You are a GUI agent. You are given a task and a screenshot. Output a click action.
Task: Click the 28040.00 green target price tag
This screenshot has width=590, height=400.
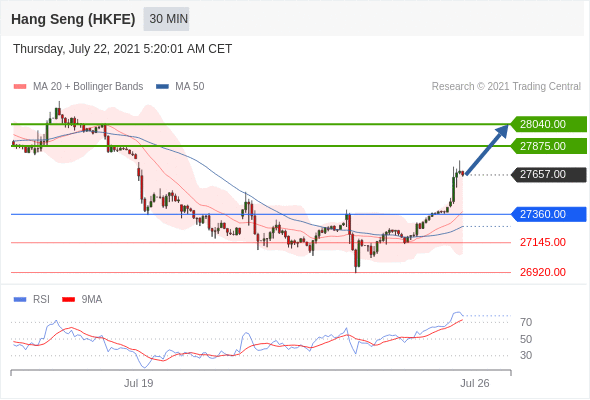click(549, 124)
